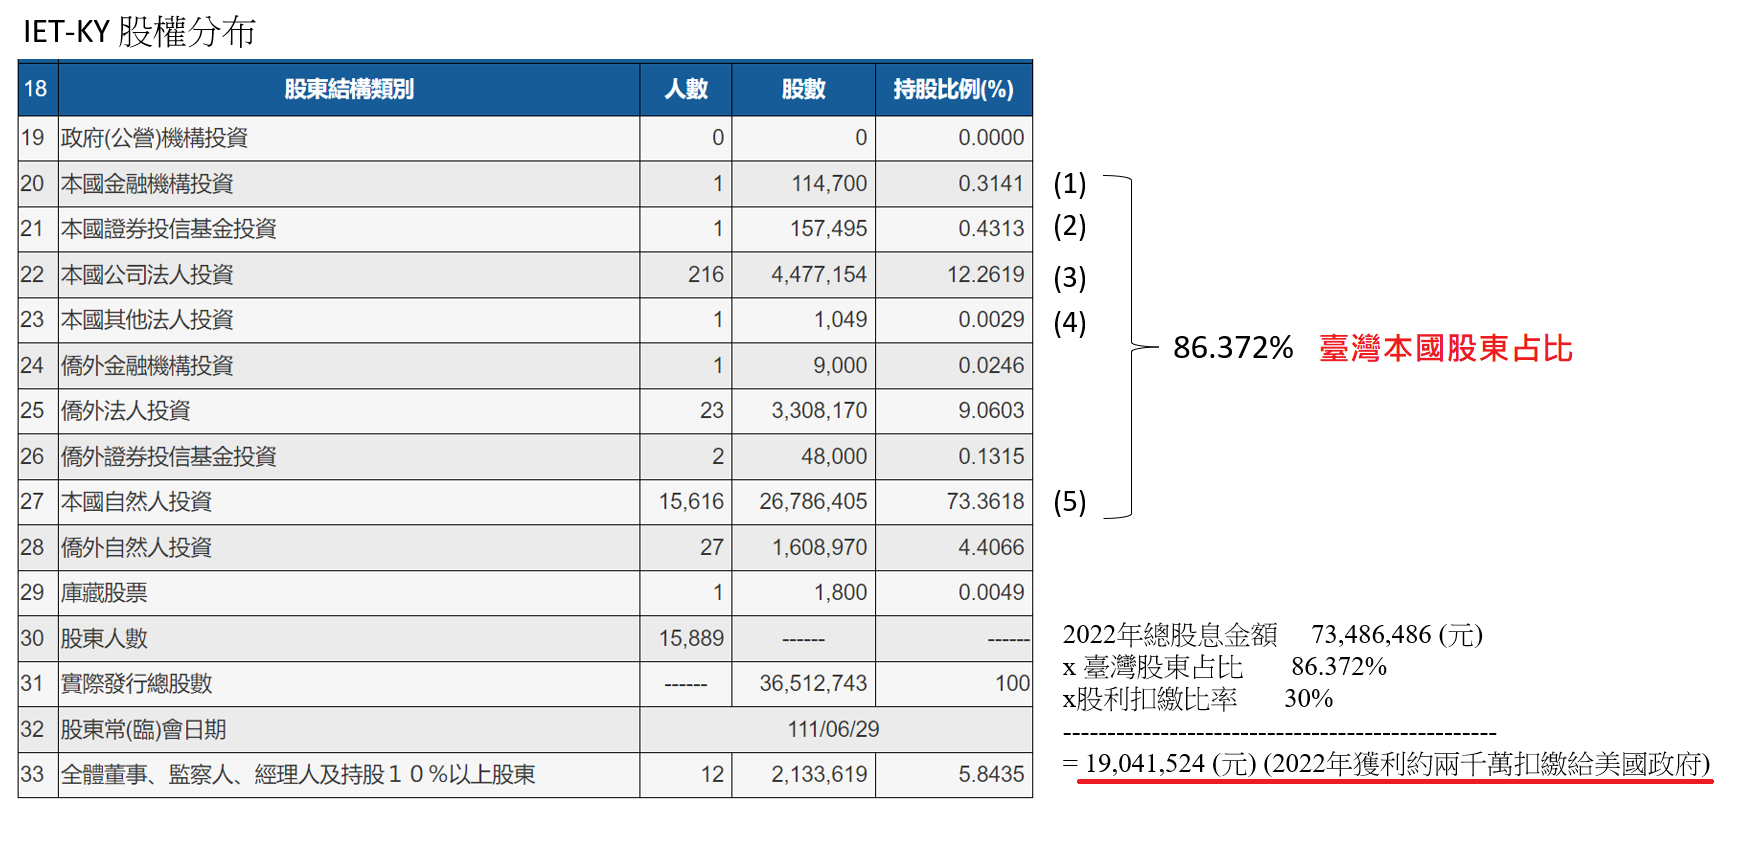The width and height of the screenshot is (1746, 845).
Task: Click the 股東結構類別 column header
Action: click(x=349, y=89)
